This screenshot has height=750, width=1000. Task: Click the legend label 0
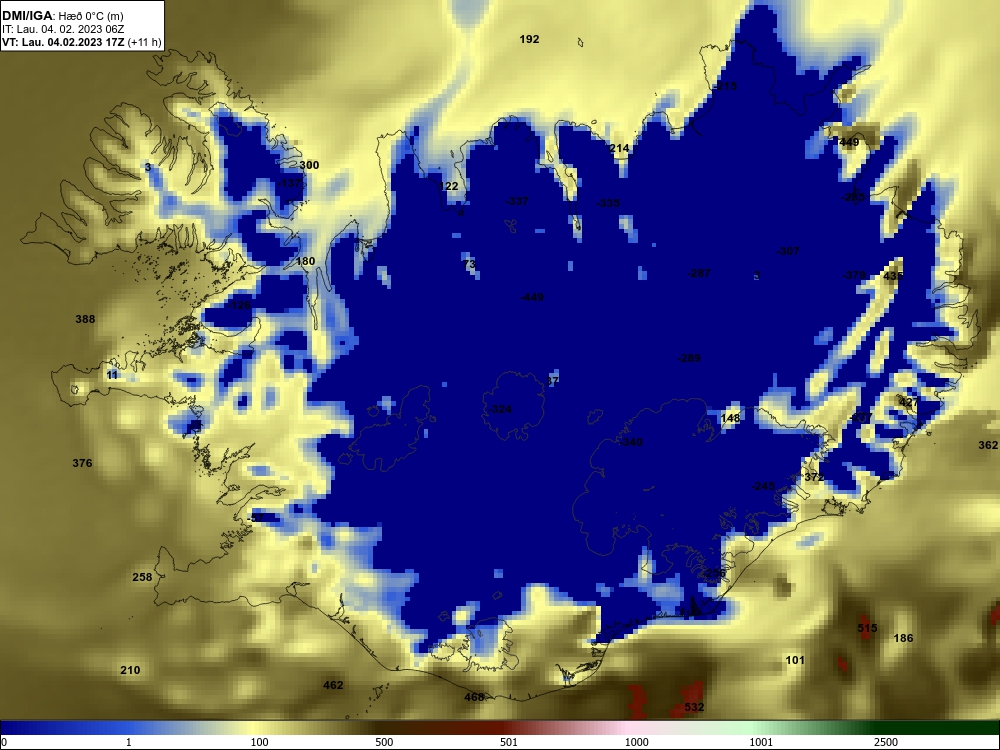click(x=4, y=742)
